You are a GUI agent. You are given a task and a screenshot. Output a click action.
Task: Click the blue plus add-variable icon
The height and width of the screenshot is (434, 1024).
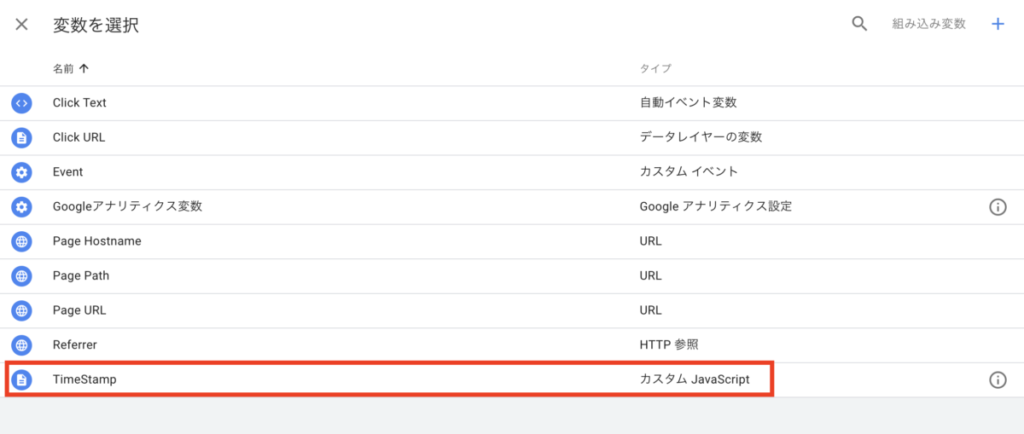pyautogui.click(x=997, y=24)
